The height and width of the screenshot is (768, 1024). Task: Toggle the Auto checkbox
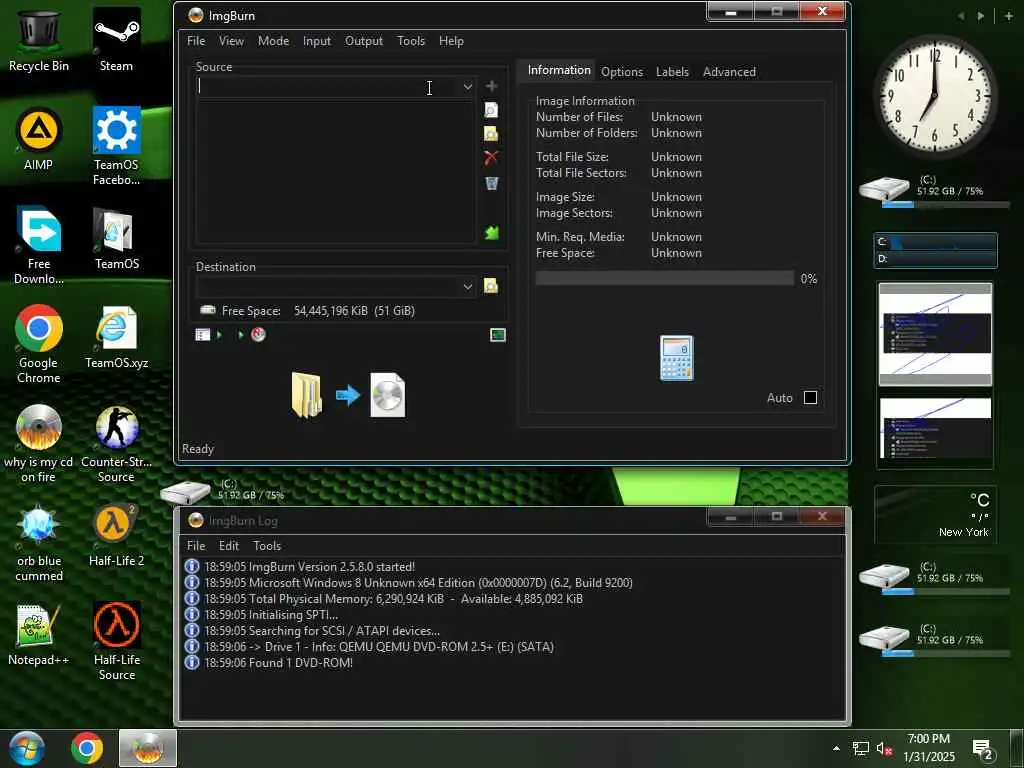(810, 398)
